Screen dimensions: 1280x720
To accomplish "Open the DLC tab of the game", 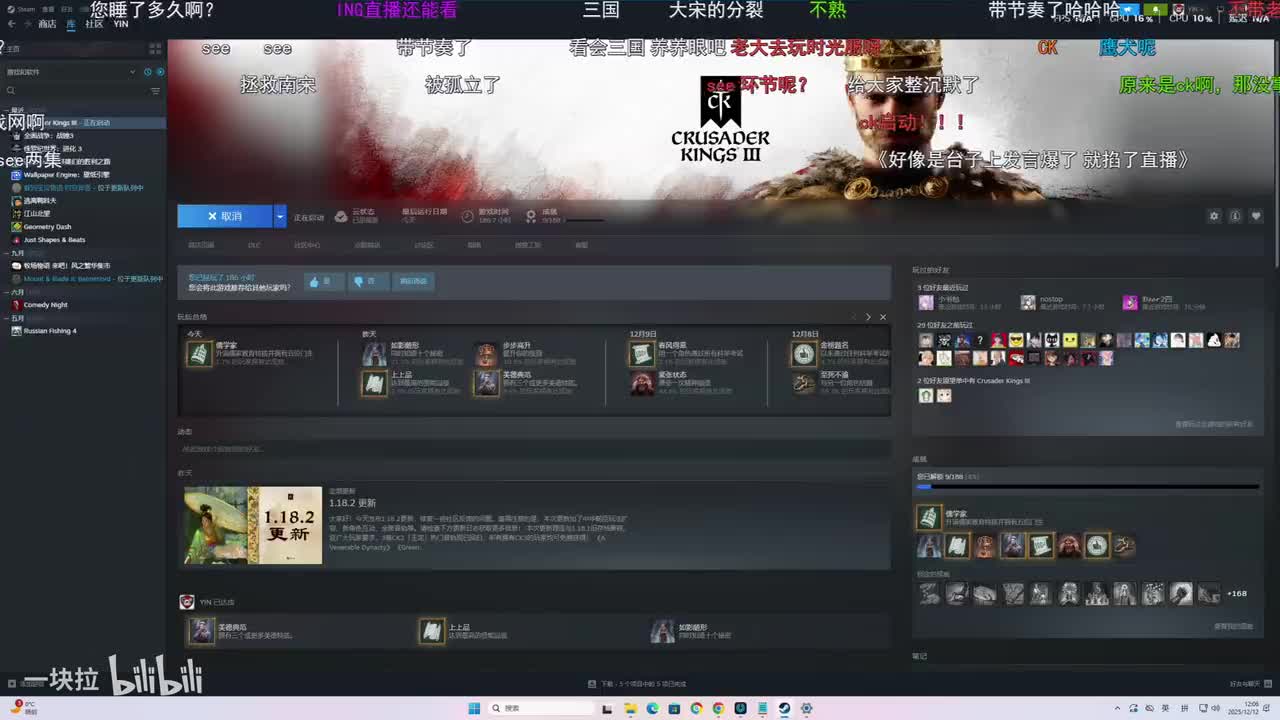I will [x=254, y=245].
